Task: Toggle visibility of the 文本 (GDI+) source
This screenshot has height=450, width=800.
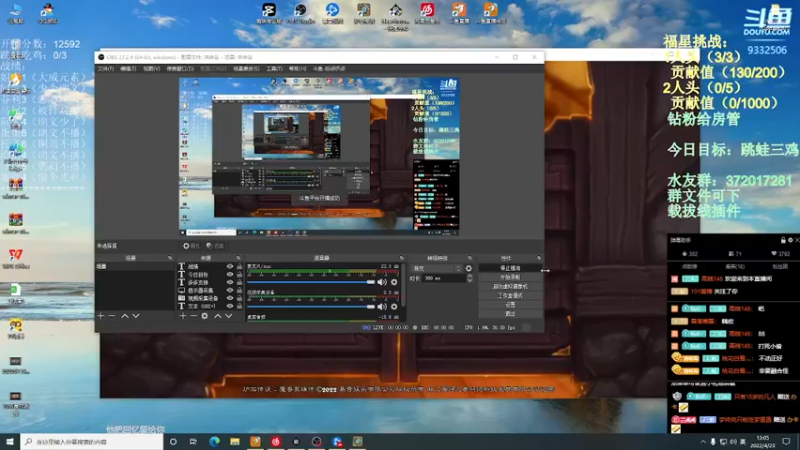Action: [x=230, y=306]
